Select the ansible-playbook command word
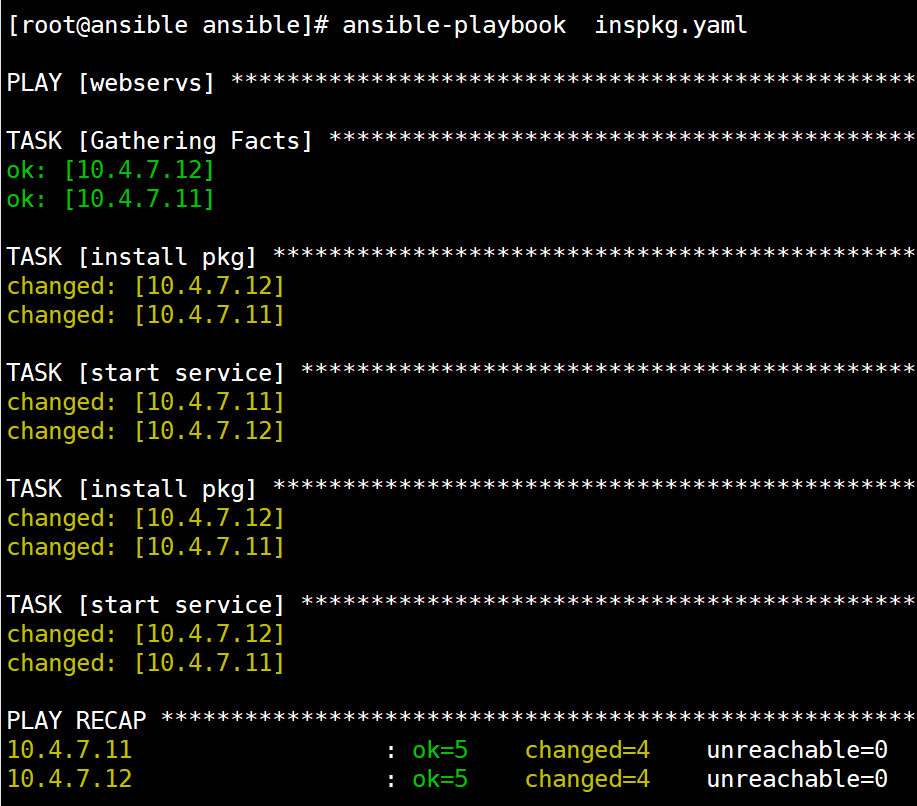 (x=454, y=26)
